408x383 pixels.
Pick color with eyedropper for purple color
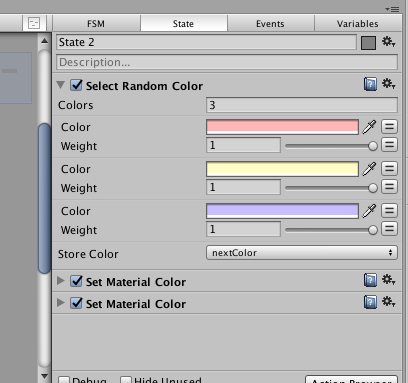(369, 211)
